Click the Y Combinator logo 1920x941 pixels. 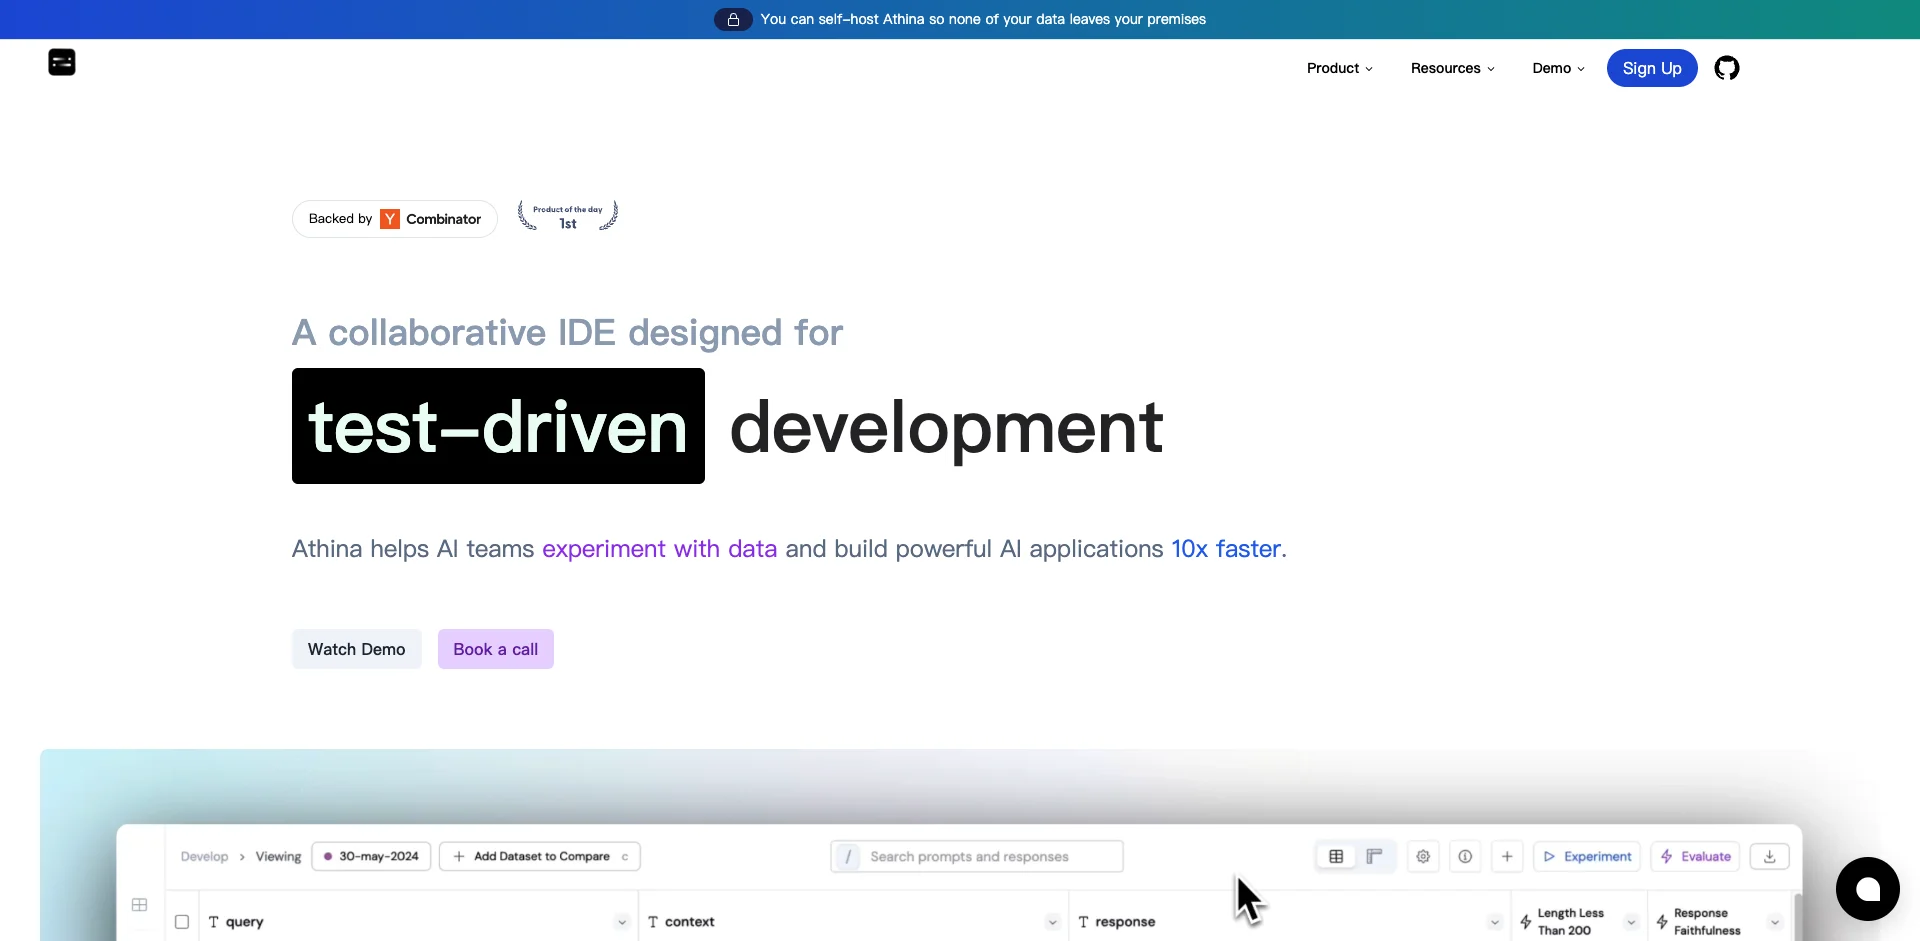[x=390, y=219]
